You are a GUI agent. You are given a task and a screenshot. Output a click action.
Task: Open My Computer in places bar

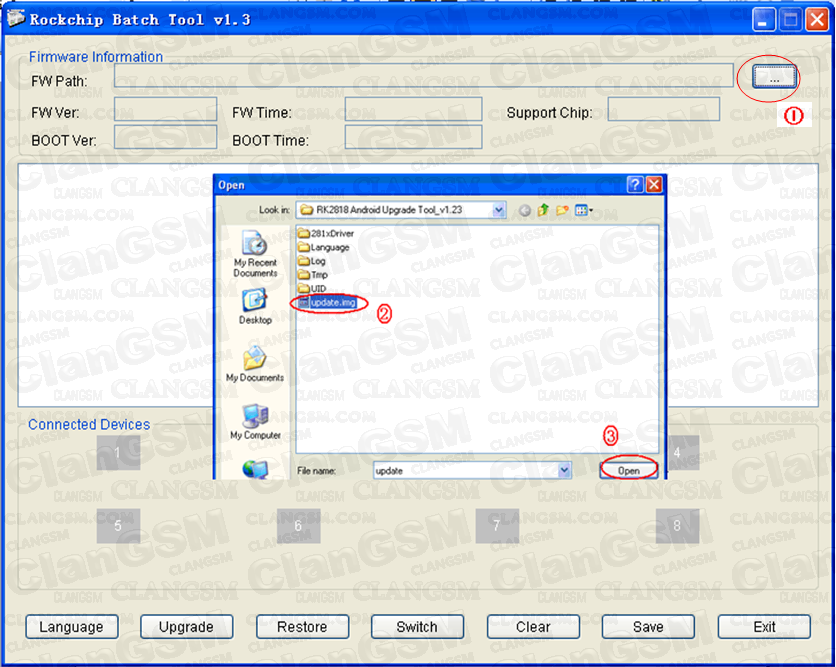[255, 422]
